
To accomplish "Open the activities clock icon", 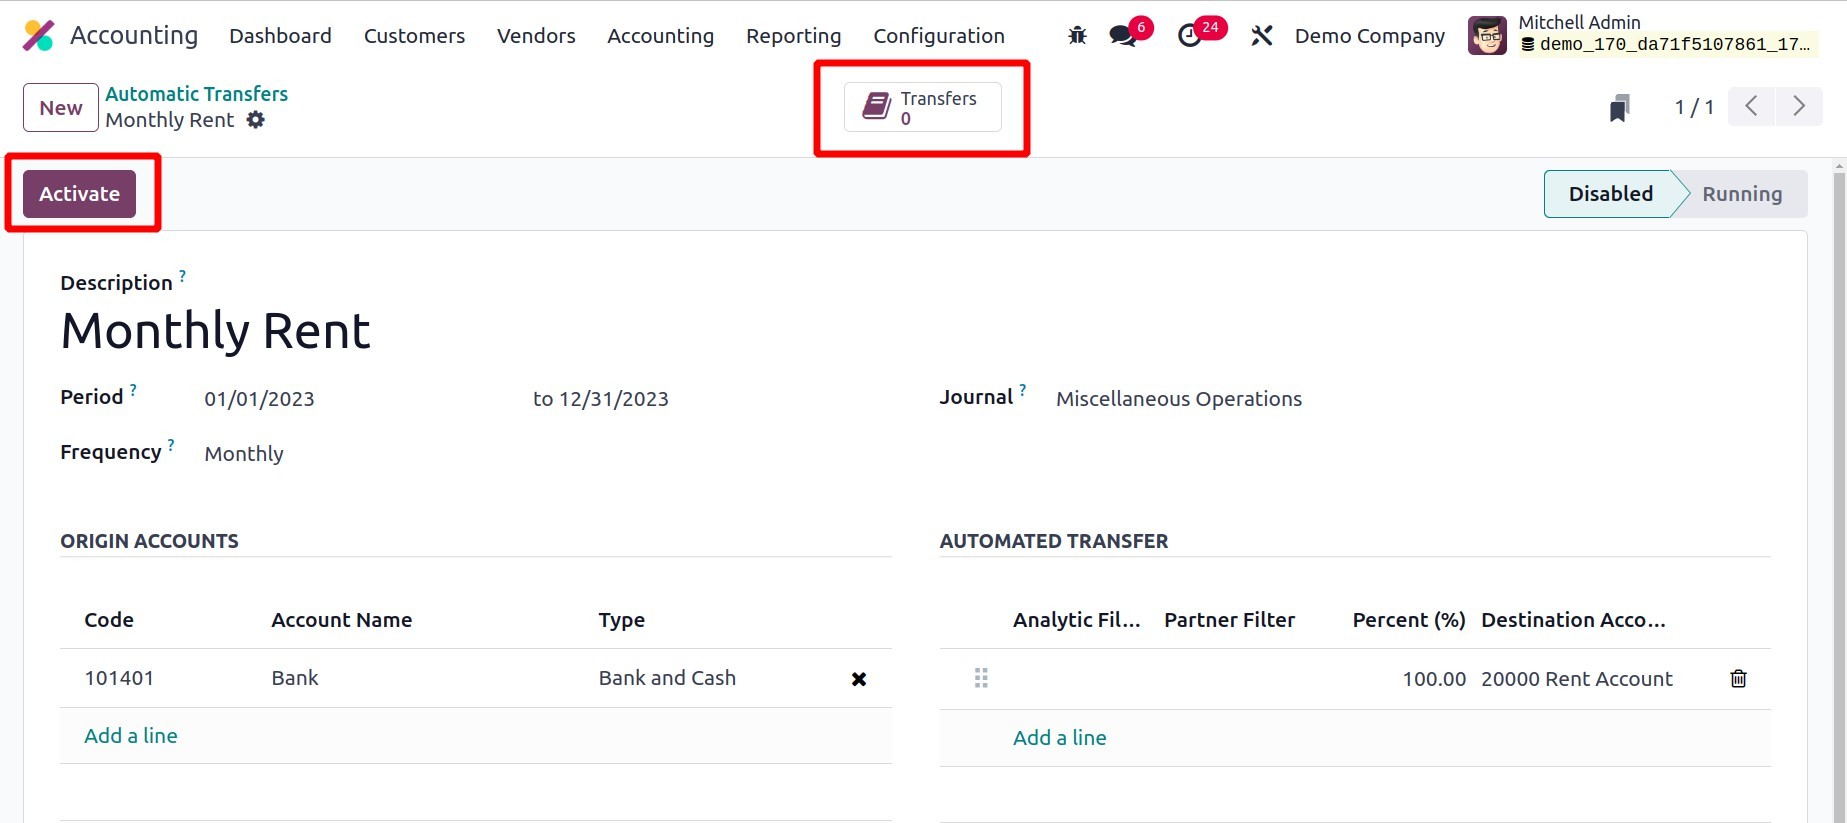I will click(1190, 36).
